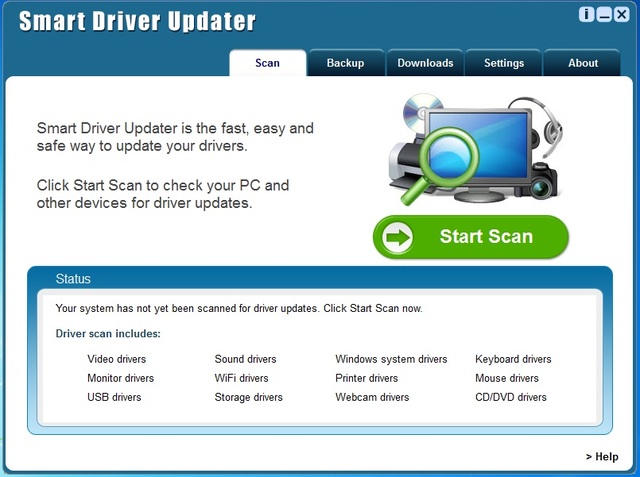Click the 'Video drivers' text
The image size is (640, 477).
[x=117, y=359]
